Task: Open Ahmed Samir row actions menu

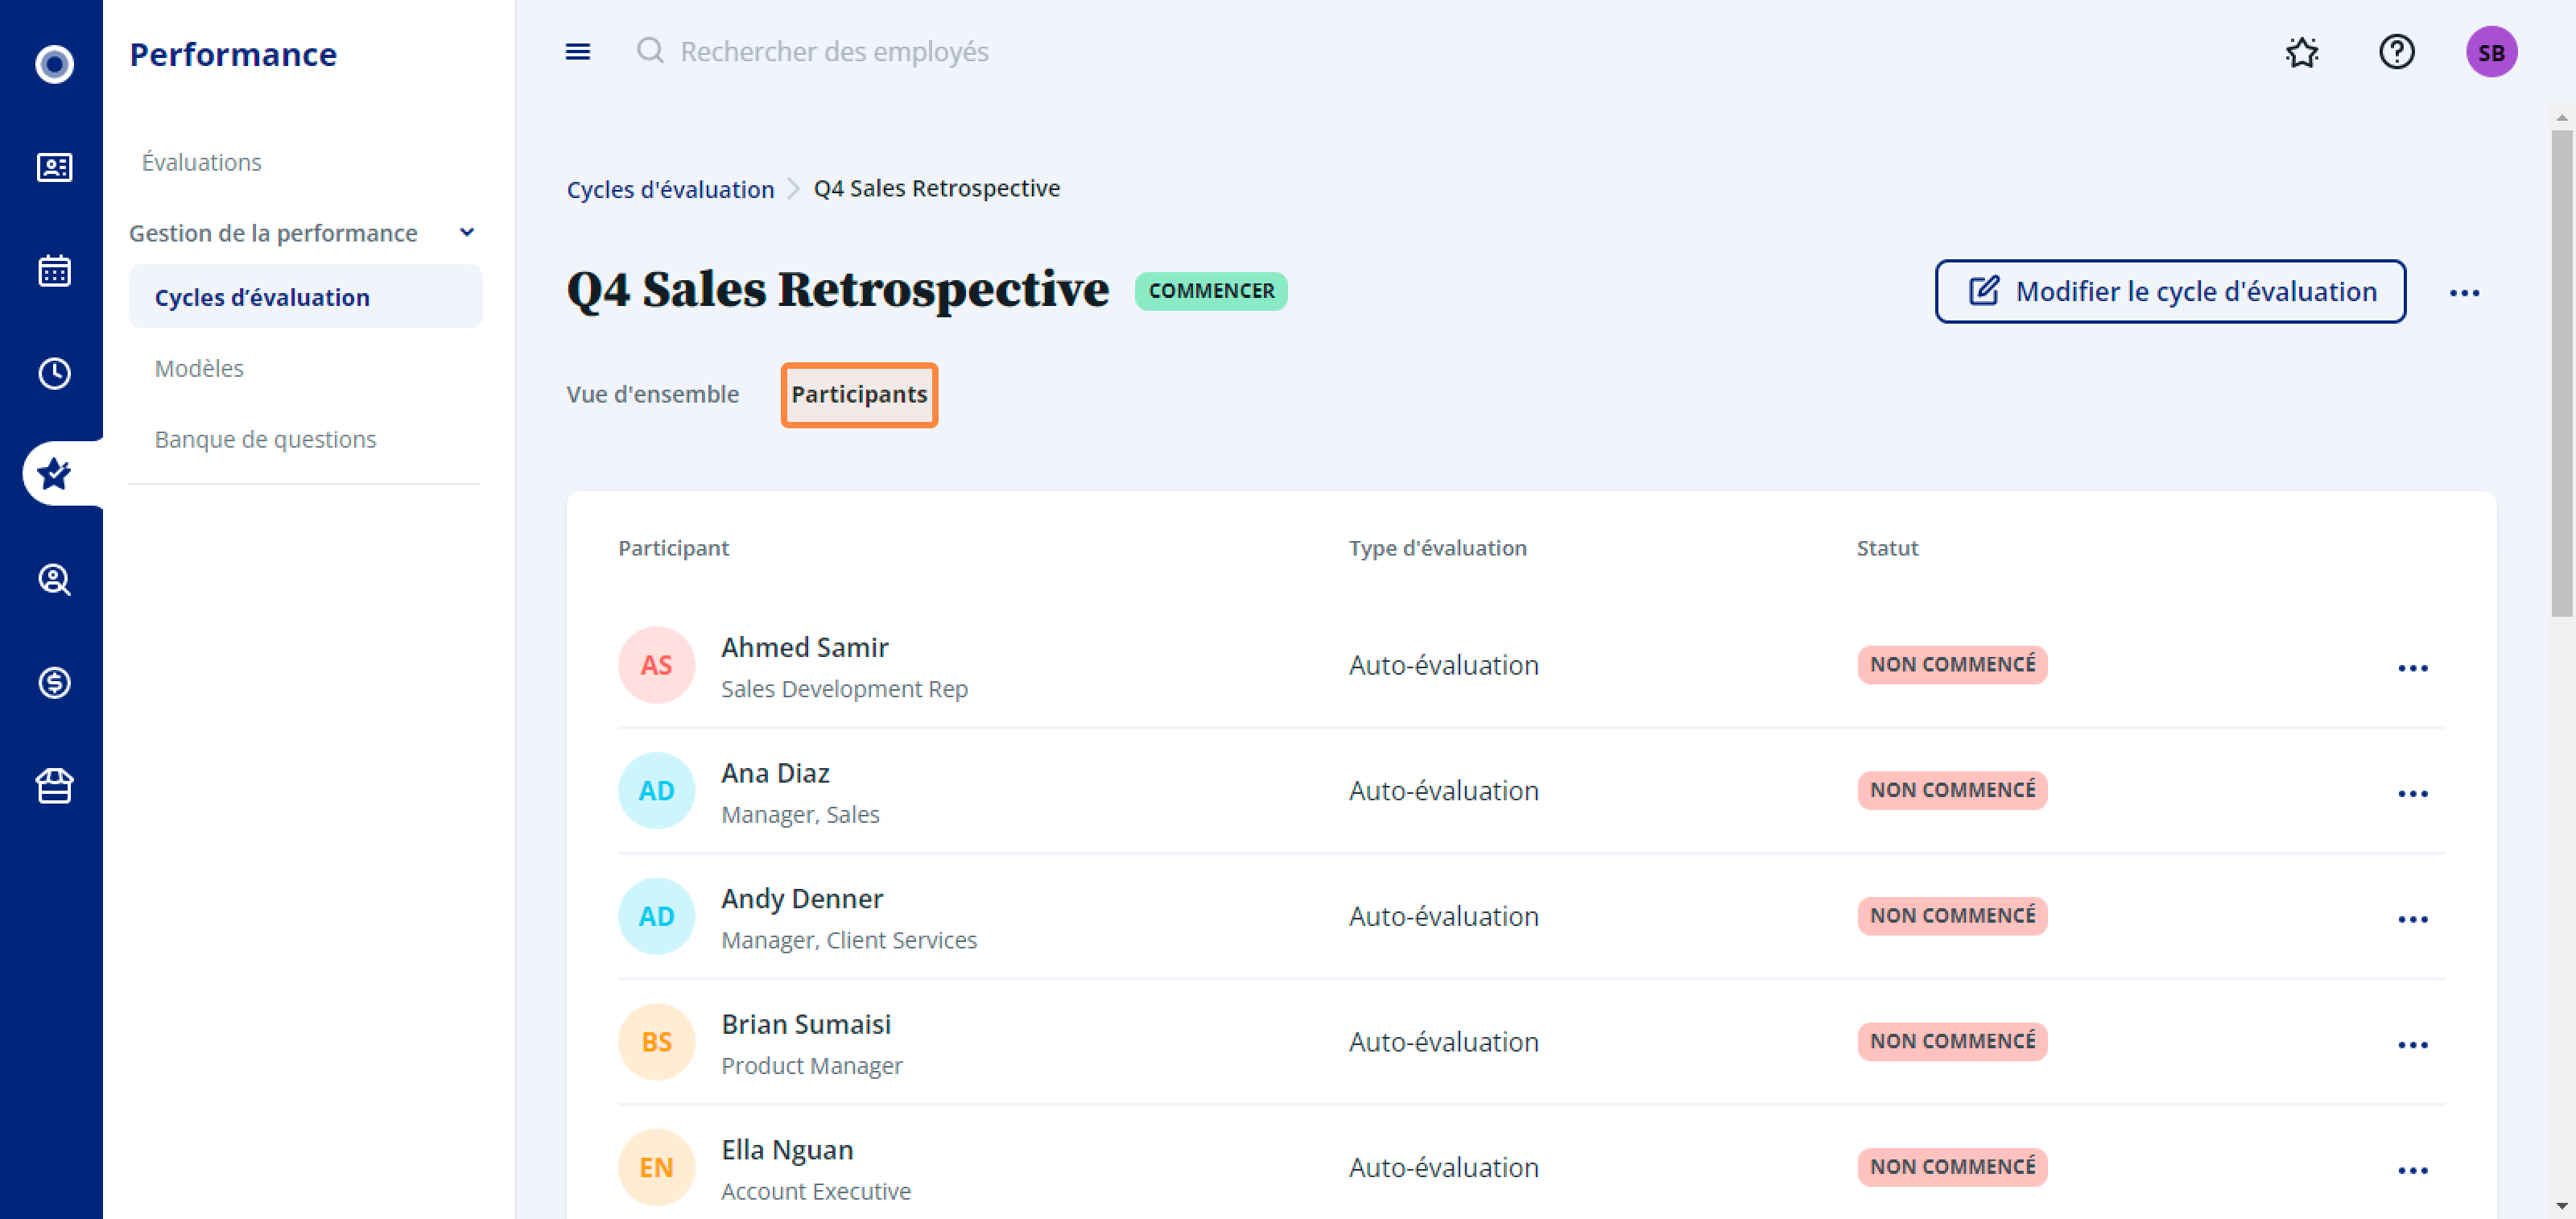Action: pyautogui.click(x=2412, y=667)
